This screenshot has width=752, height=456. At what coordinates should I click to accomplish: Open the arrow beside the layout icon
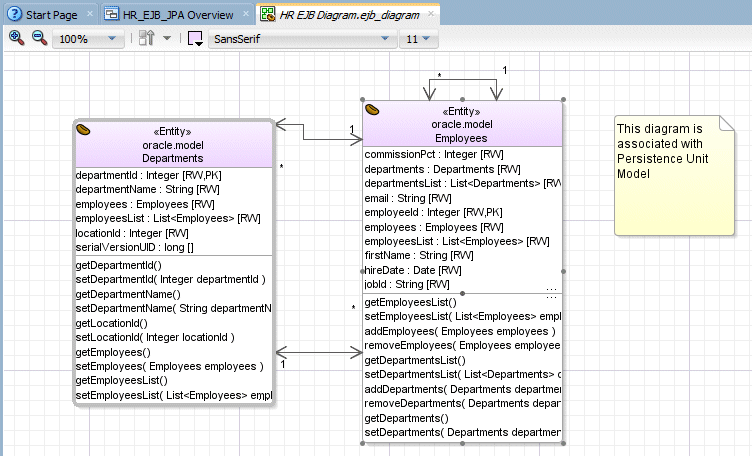click(167, 38)
